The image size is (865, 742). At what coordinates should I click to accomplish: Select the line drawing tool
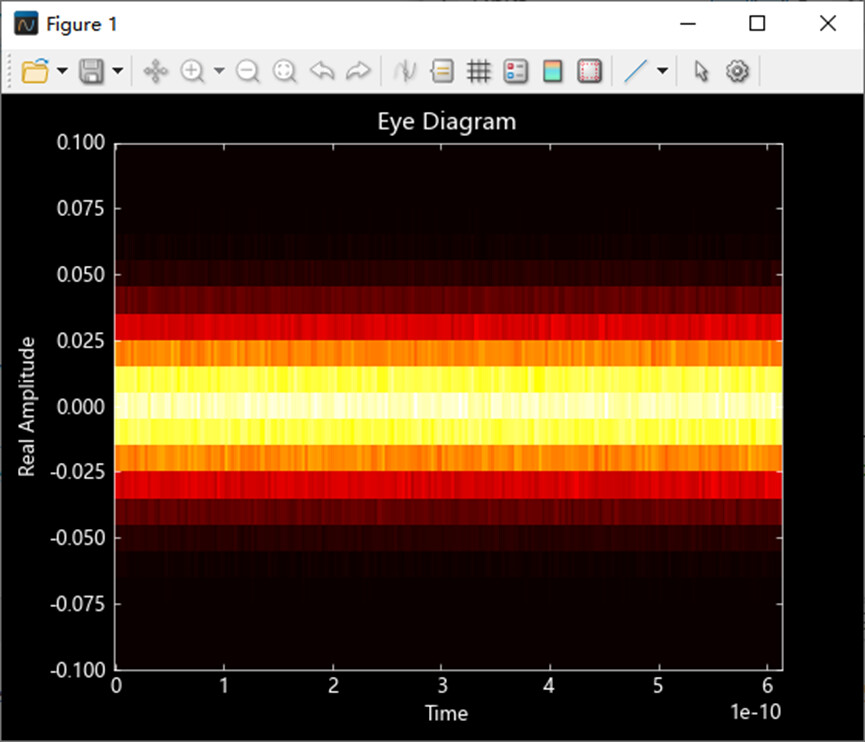(x=636, y=71)
